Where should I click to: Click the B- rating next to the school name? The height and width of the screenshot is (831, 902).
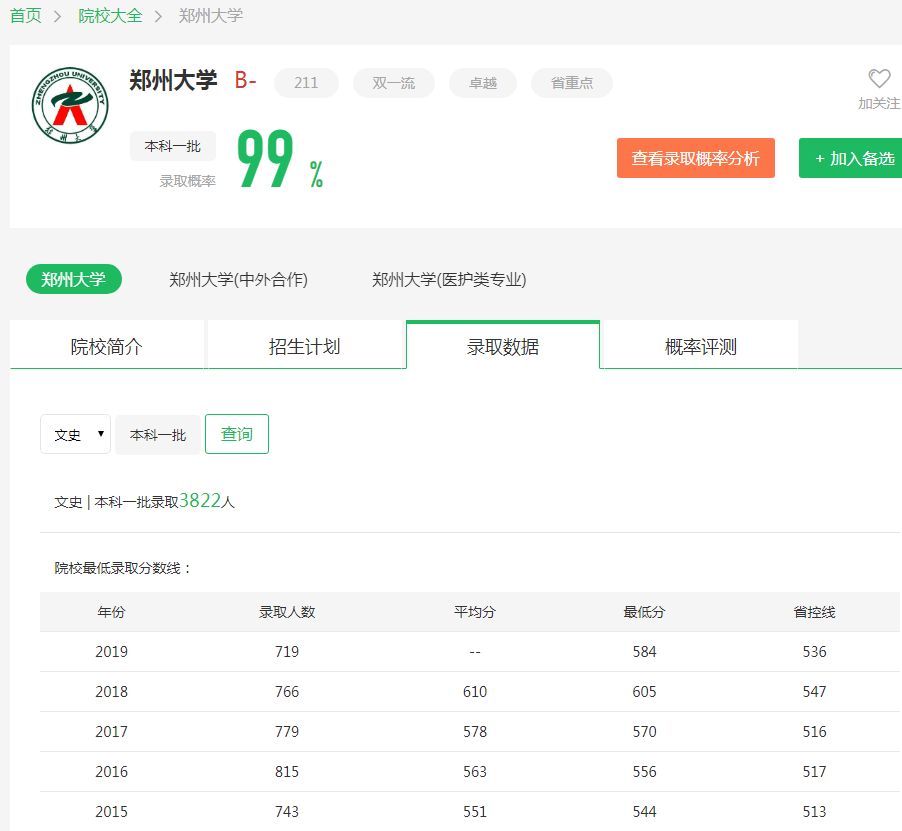point(245,80)
